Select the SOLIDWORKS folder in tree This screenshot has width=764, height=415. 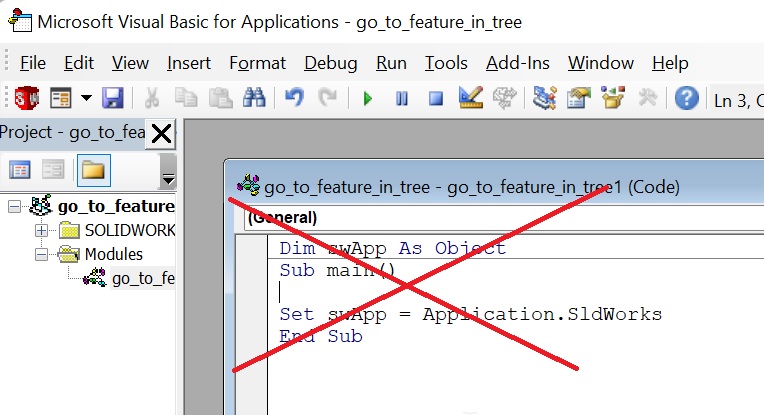point(130,230)
